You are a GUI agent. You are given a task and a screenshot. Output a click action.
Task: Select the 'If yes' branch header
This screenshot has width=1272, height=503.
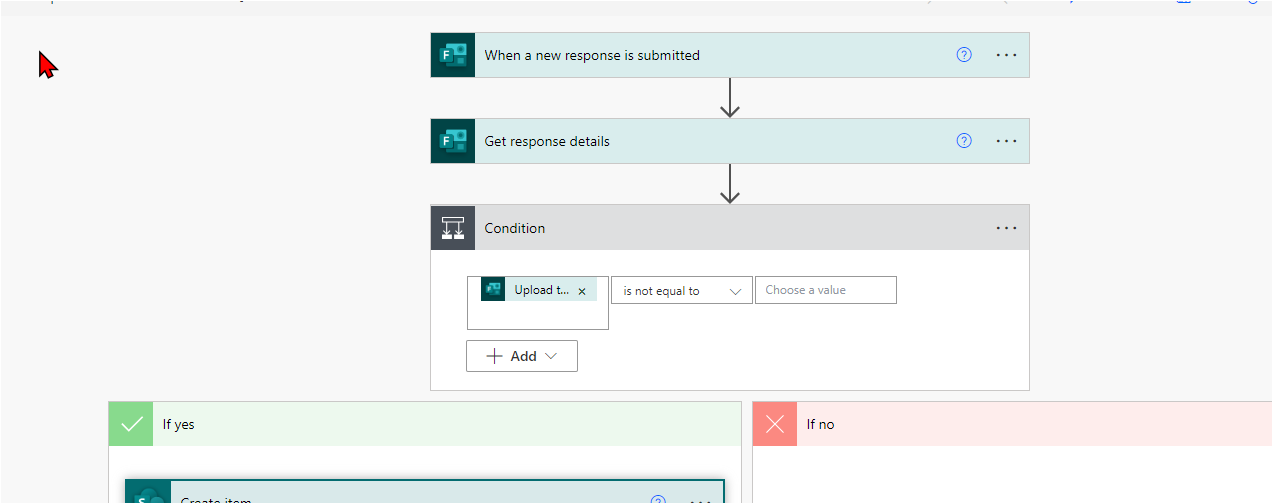pyautogui.click(x=425, y=424)
